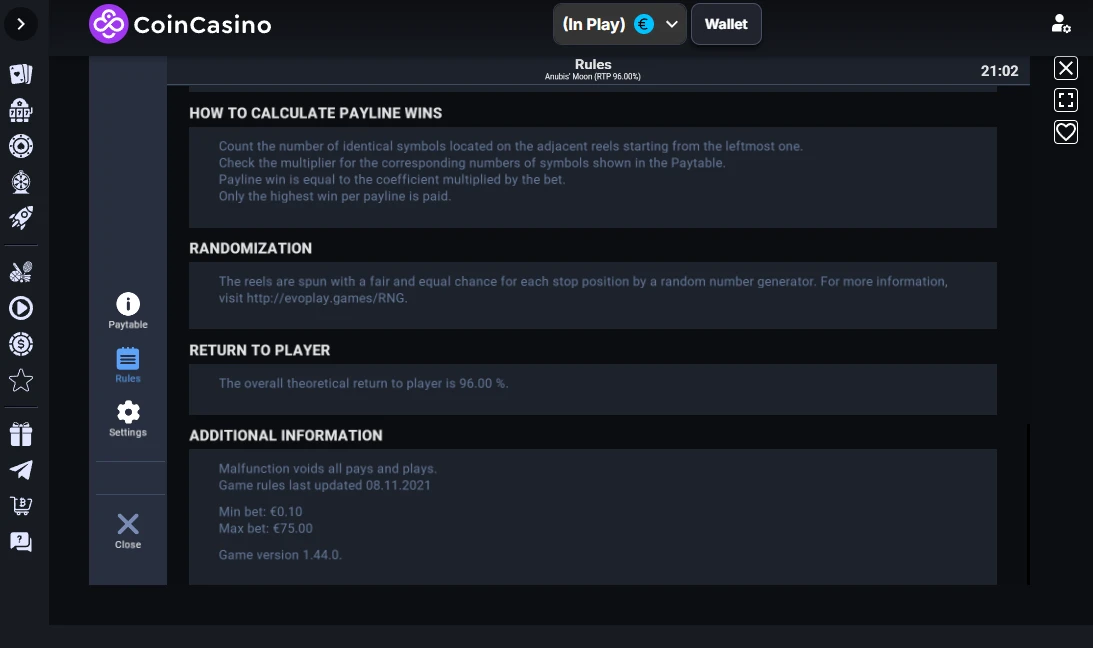Screen dimensions: 1093x648
Task: Open the slots machine sidebar icon
Action: point(21,110)
